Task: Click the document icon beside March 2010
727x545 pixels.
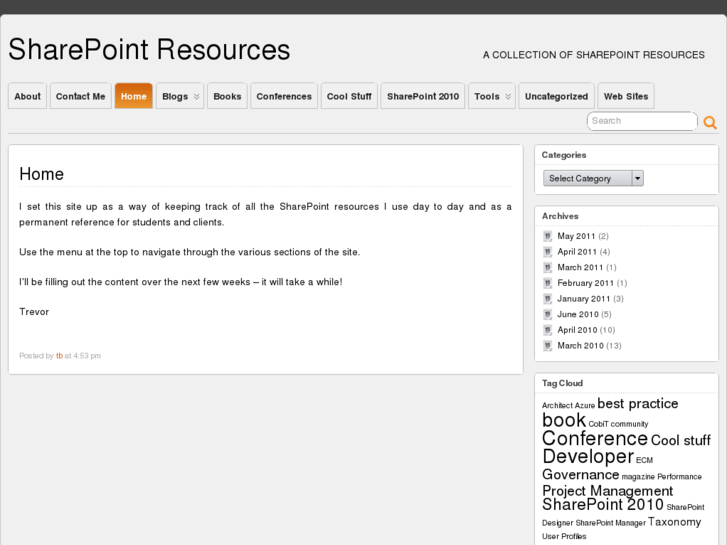Action: pos(548,346)
